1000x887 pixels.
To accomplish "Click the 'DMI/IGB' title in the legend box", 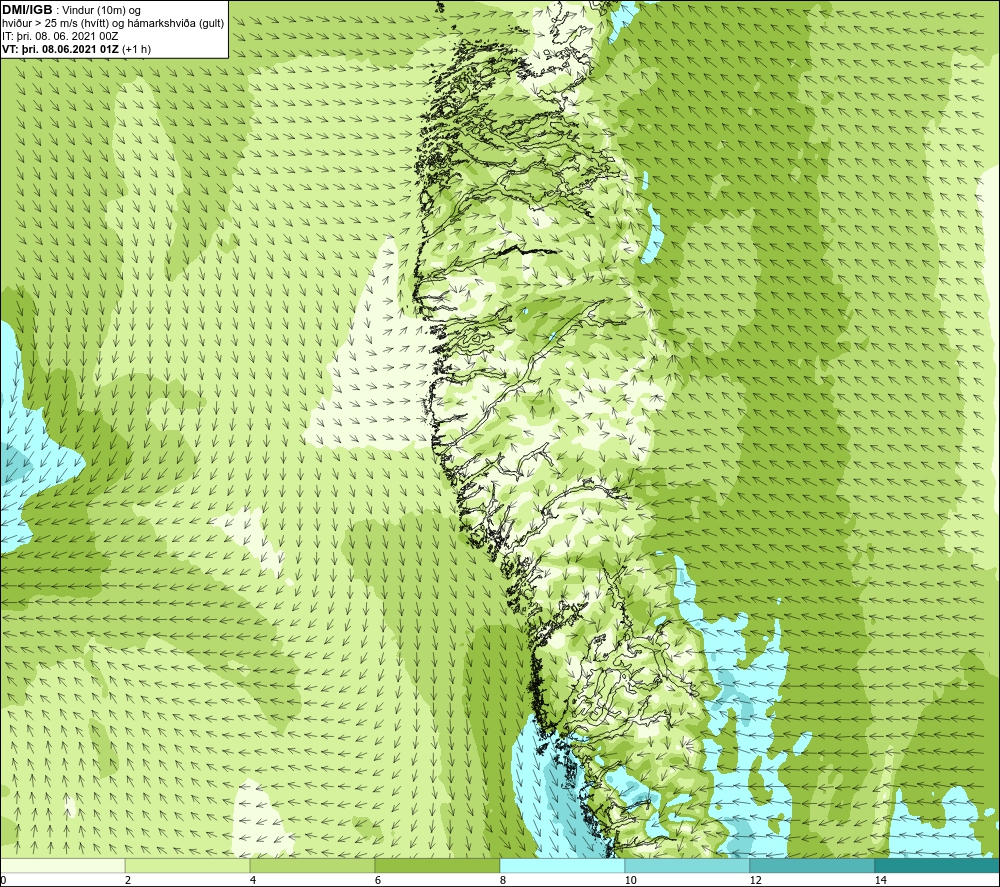I will pyautogui.click(x=27, y=10).
